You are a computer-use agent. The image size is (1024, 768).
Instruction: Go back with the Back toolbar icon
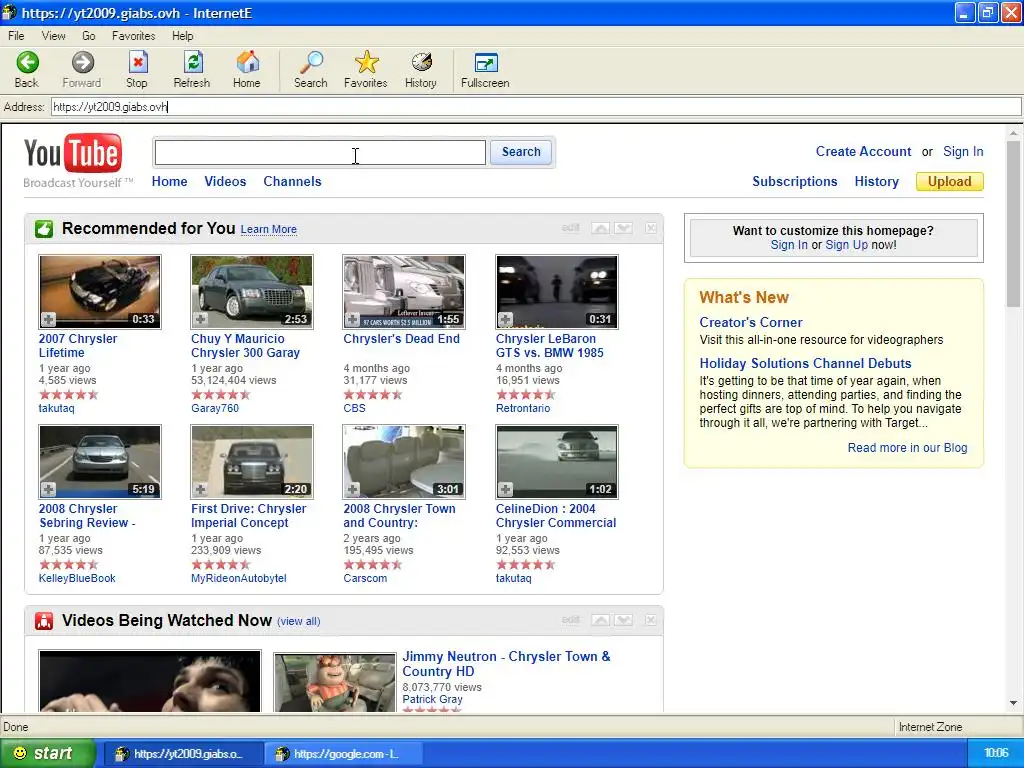pyautogui.click(x=27, y=69)
